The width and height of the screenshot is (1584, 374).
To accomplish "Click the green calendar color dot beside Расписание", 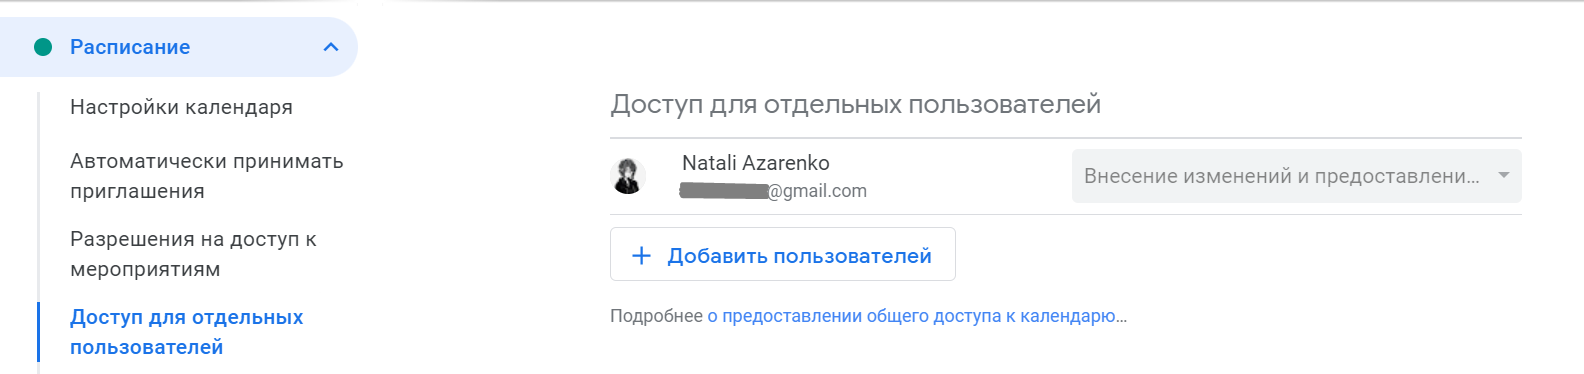I will (43, 47).
